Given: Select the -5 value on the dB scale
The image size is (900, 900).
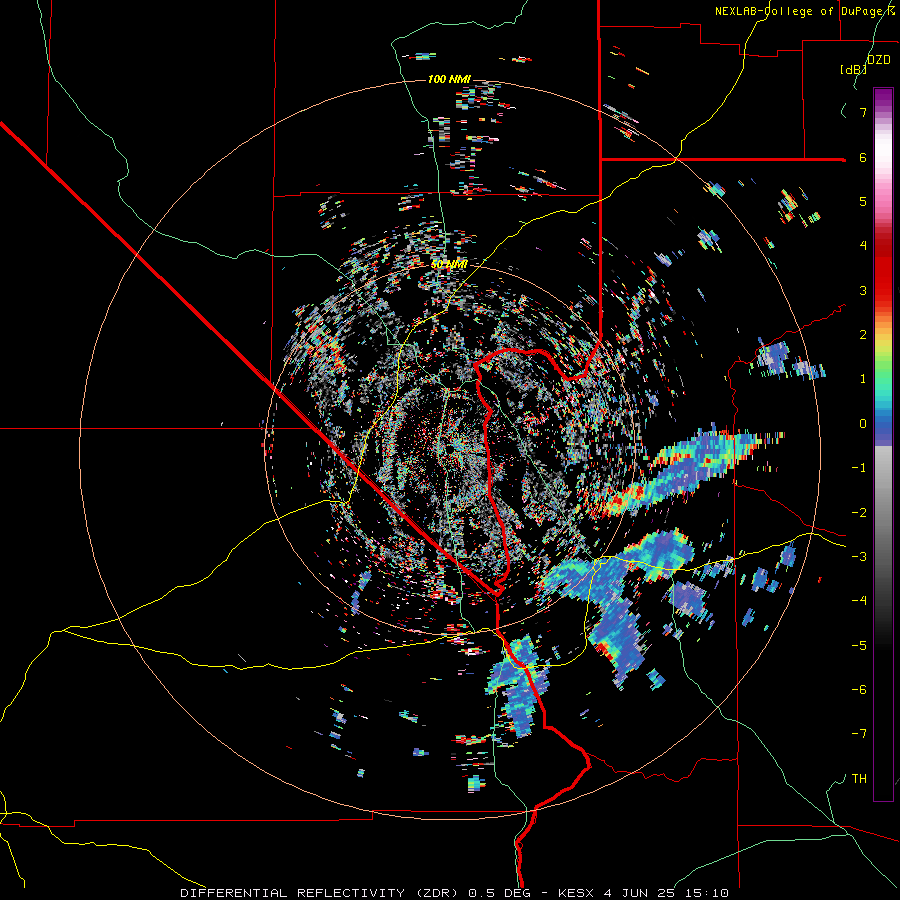Looking at the screenshot, I should (859, 646).
